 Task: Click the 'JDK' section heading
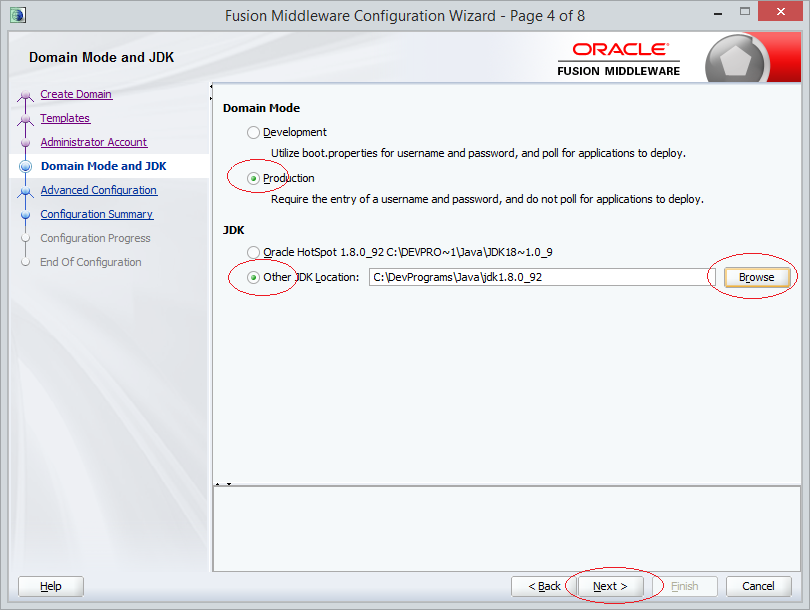click(x=233, y=230)
